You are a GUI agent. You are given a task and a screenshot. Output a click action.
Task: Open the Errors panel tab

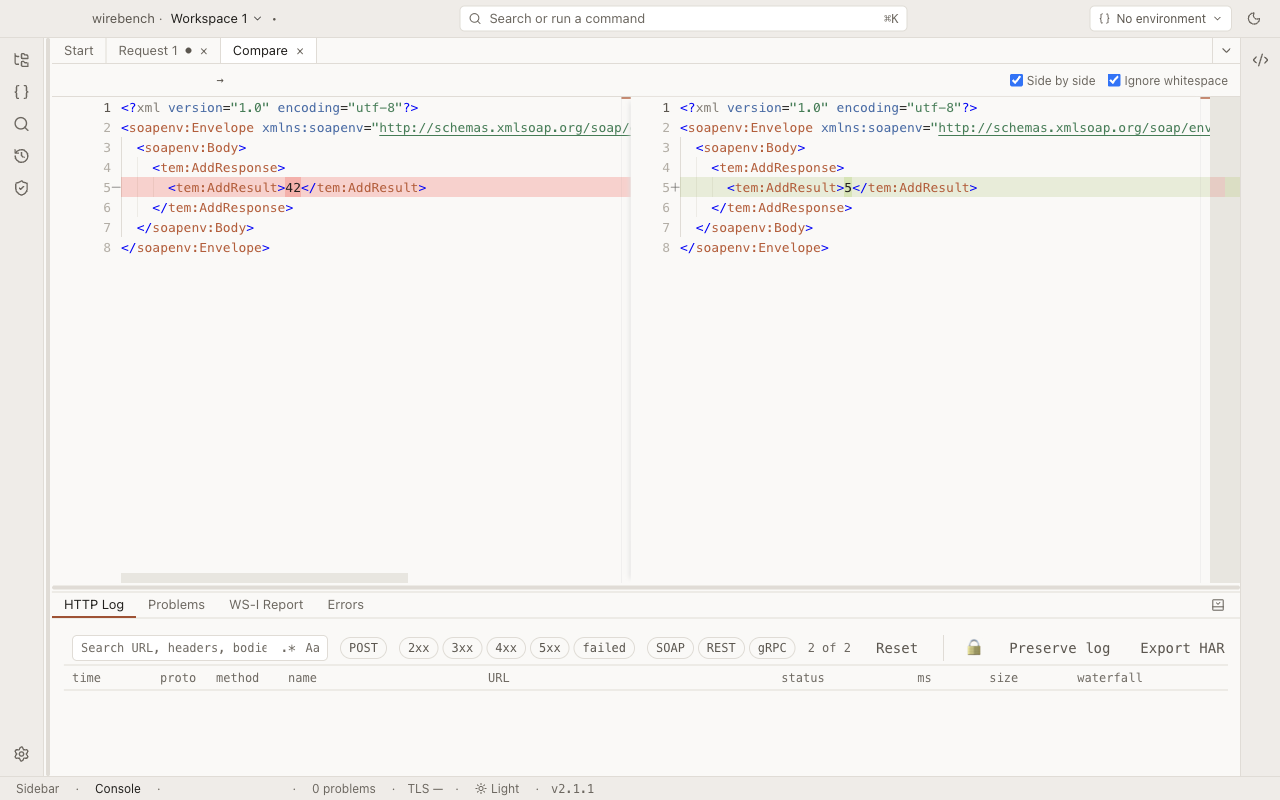pyautogui.click(x=346, y=605)
